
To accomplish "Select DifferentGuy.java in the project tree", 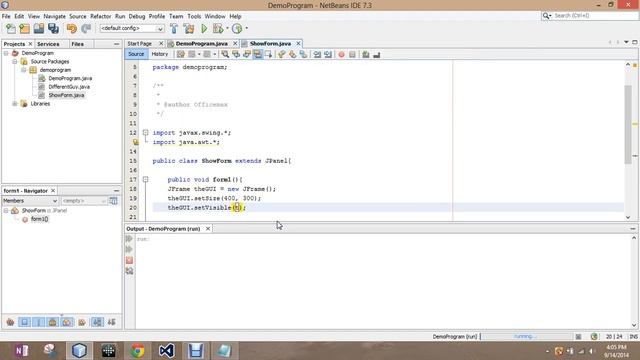I will click(x=69, y=87).
